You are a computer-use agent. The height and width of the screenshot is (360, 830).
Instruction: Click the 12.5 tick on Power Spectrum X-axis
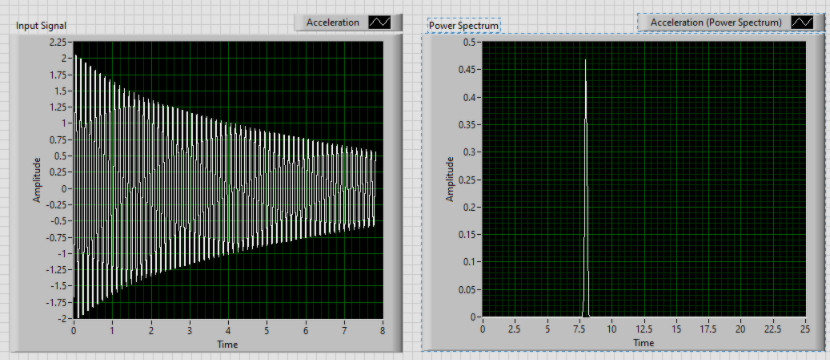click(x=644, y=328)
